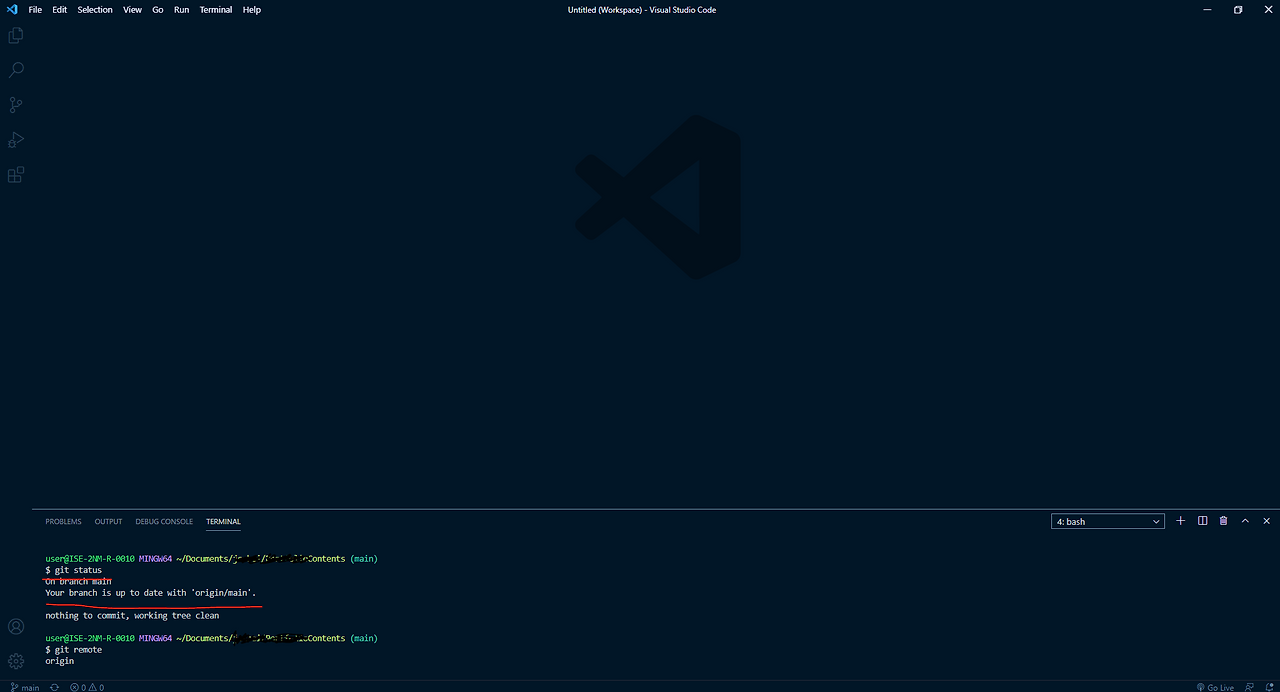This screenshot has width=1280, height=692.
Task: Open the '4: bash' terminal dropdown
Action: click(x=1107, y=520)
